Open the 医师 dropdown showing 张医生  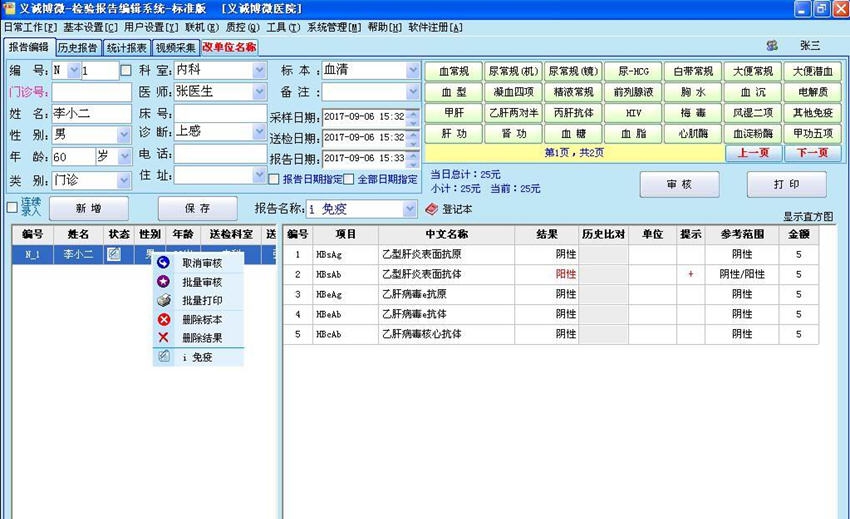[259, 92]
